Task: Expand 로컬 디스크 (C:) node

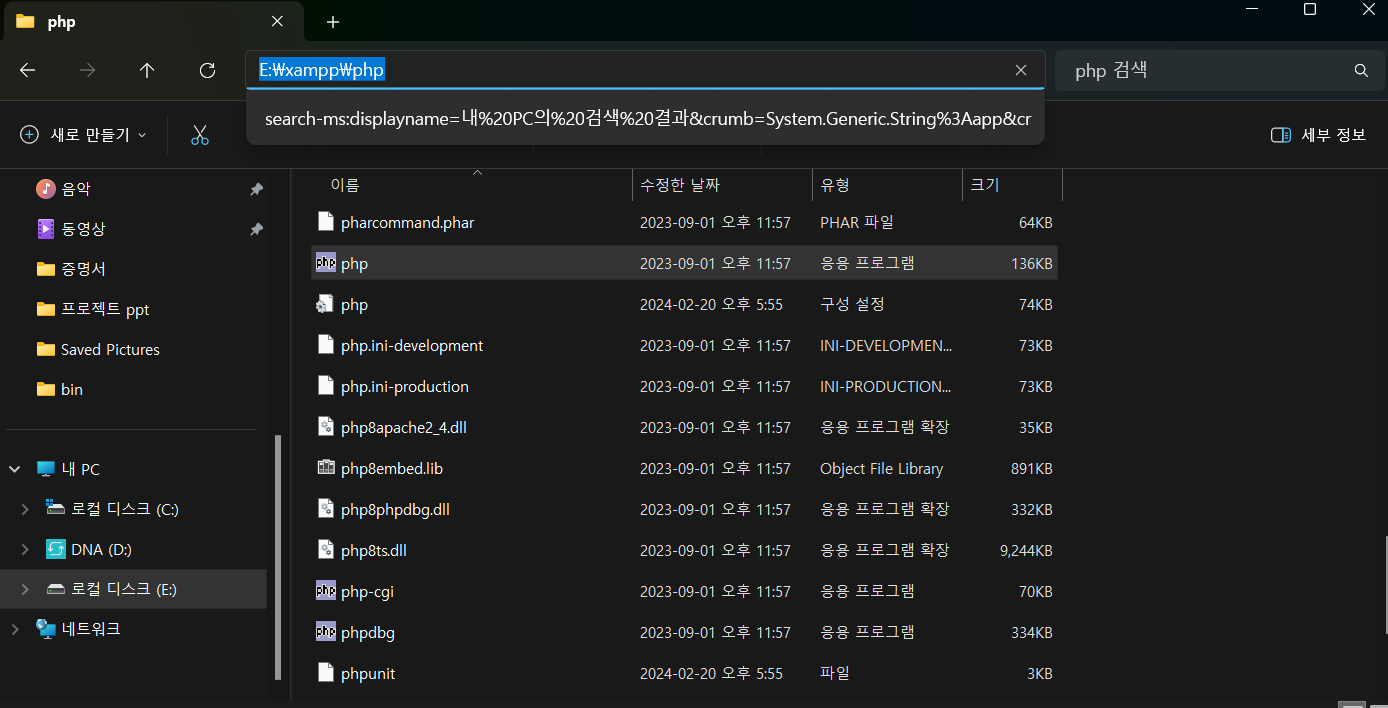Action: pyautogui.click(x=25, y=509)
